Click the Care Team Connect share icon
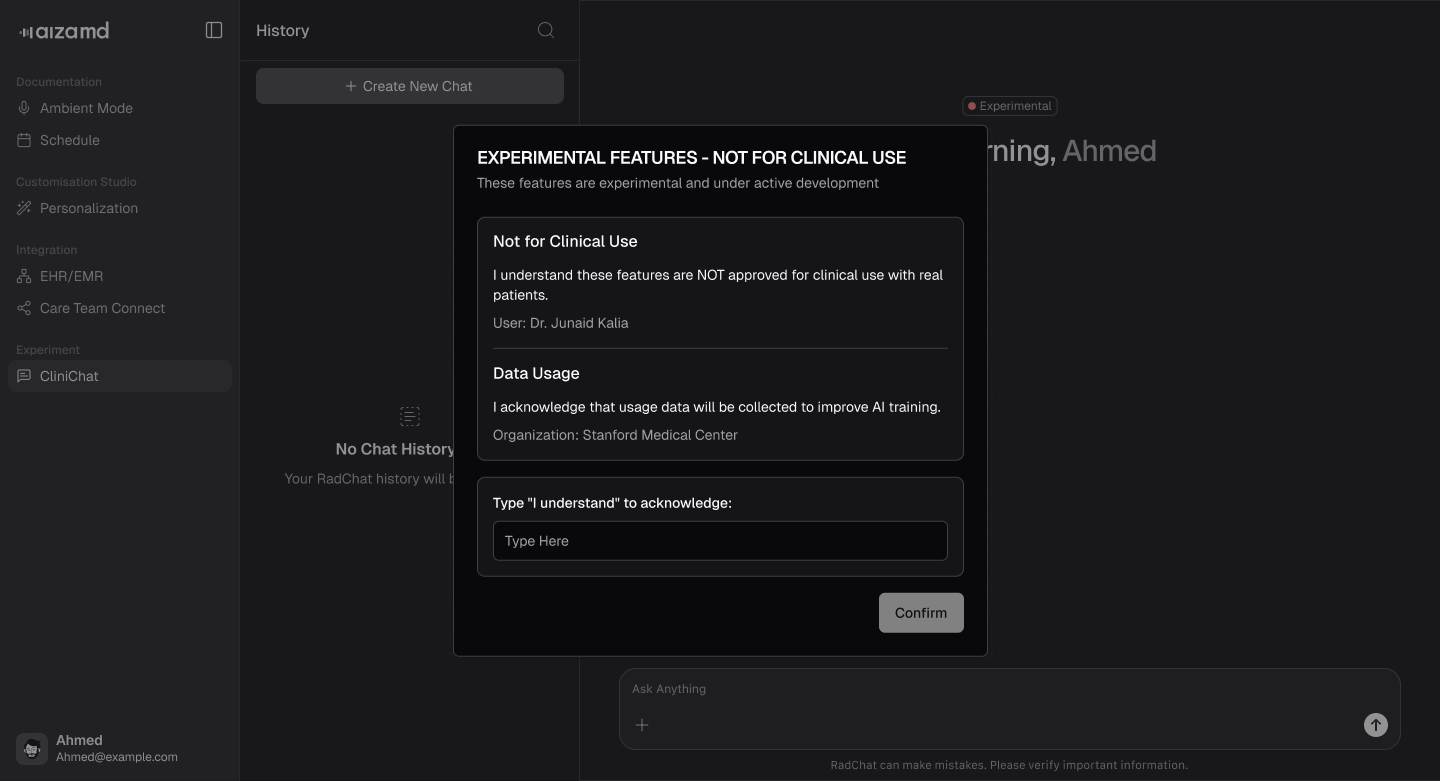Image resolution: width=1440 pixels, height=781 pixels. (24, 308)
